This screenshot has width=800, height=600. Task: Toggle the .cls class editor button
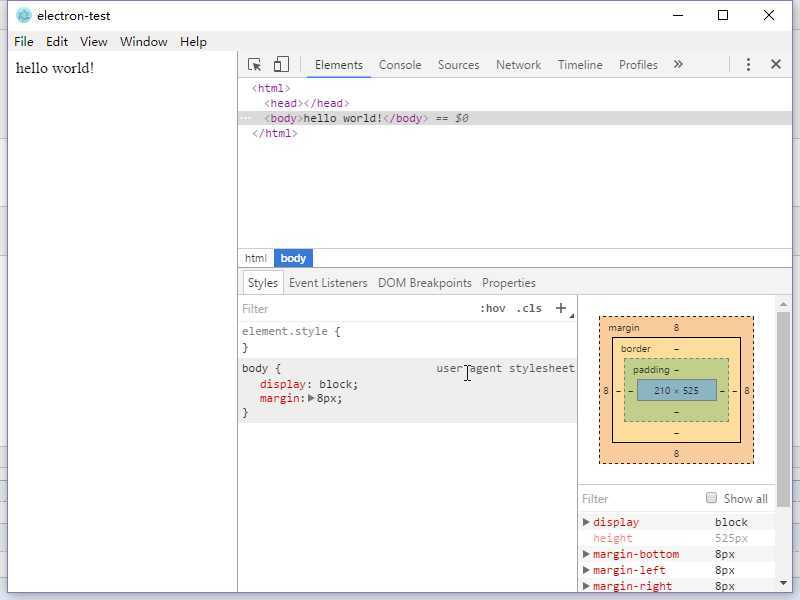point(529,308)
